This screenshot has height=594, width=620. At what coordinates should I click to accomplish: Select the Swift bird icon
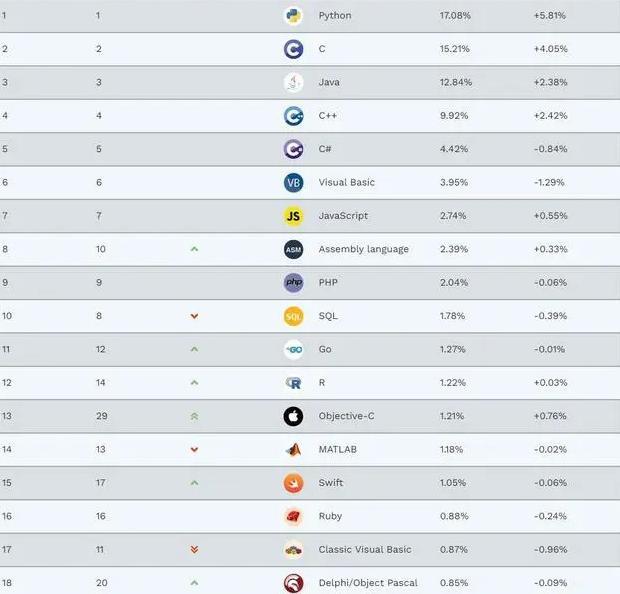coord(293,483)
